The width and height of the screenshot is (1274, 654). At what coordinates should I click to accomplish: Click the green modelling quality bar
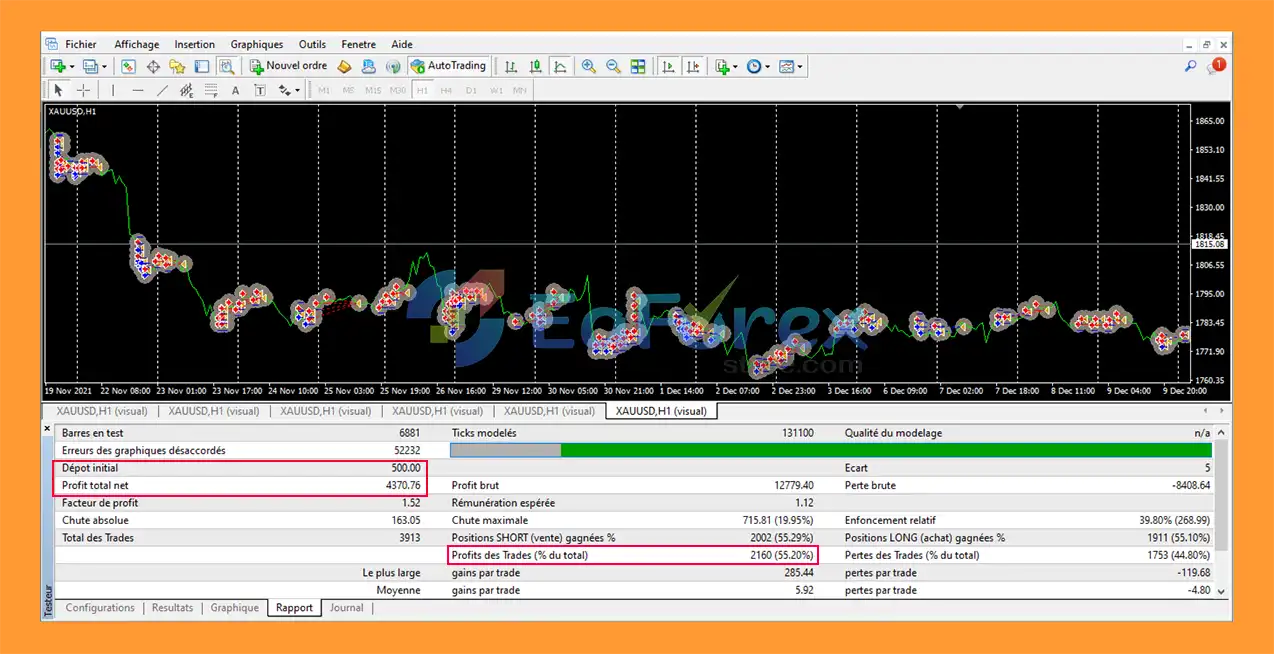point(885,450)
